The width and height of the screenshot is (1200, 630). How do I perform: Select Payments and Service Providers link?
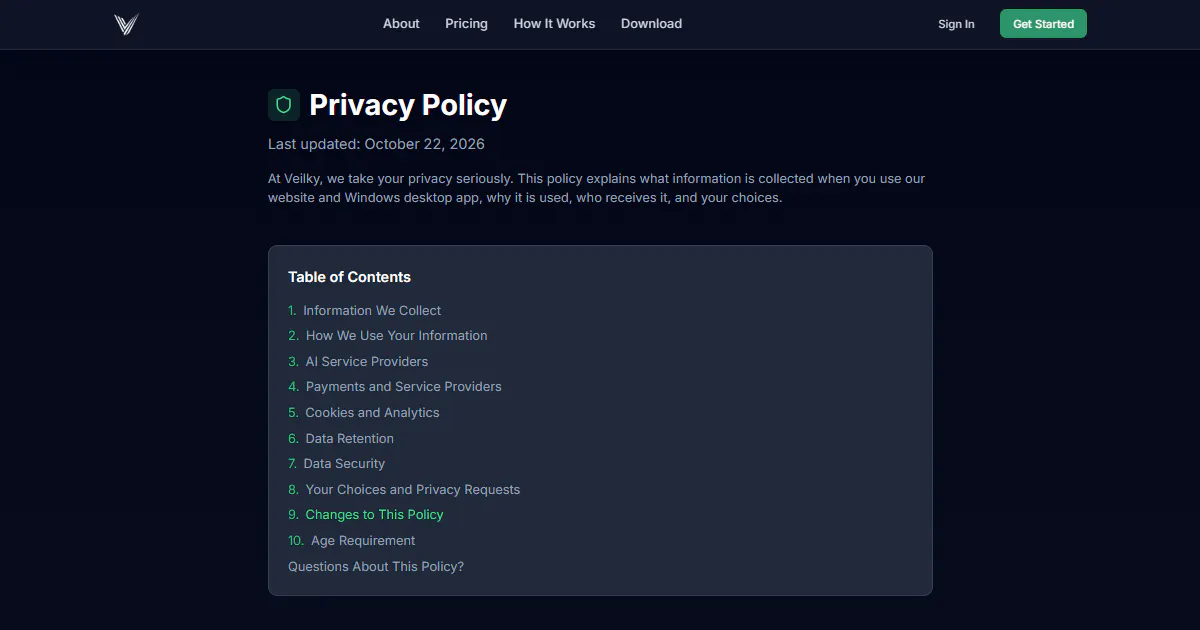pos(395,387)
